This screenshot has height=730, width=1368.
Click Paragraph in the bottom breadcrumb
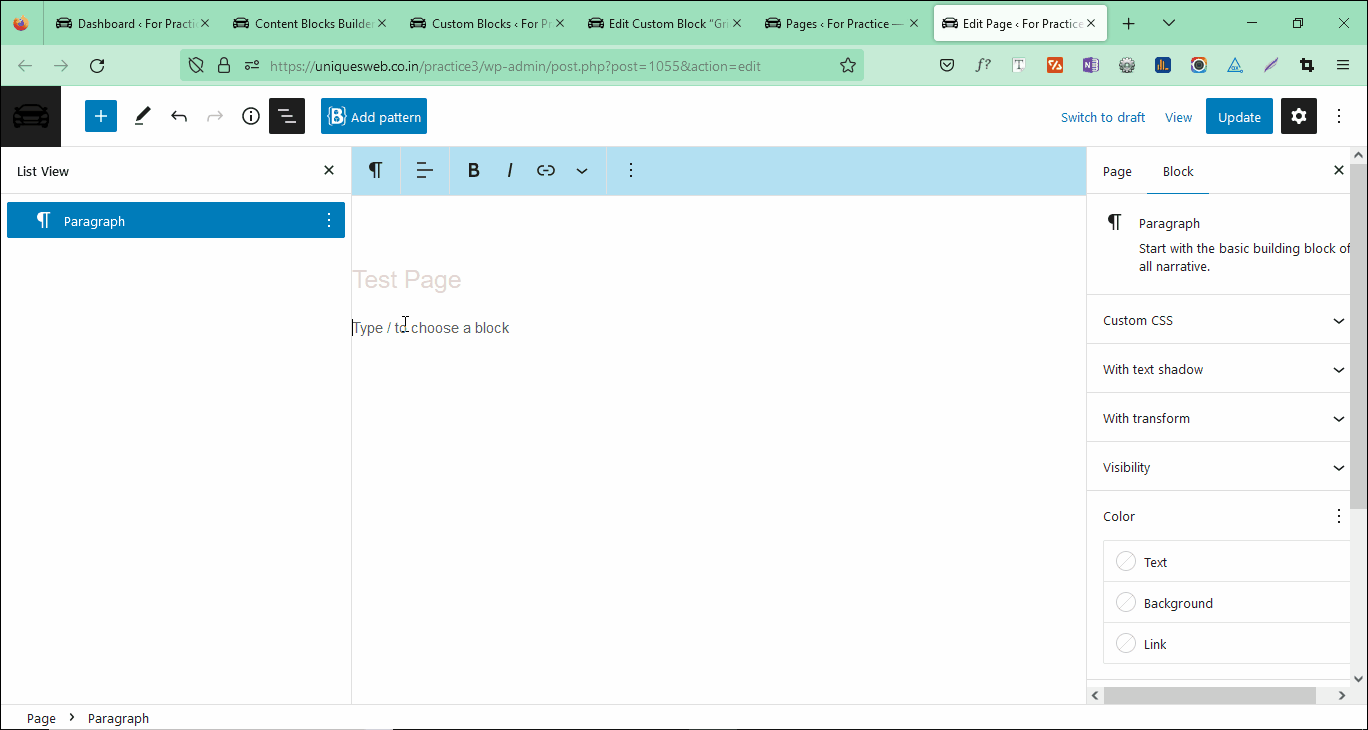tap(118, 718)
